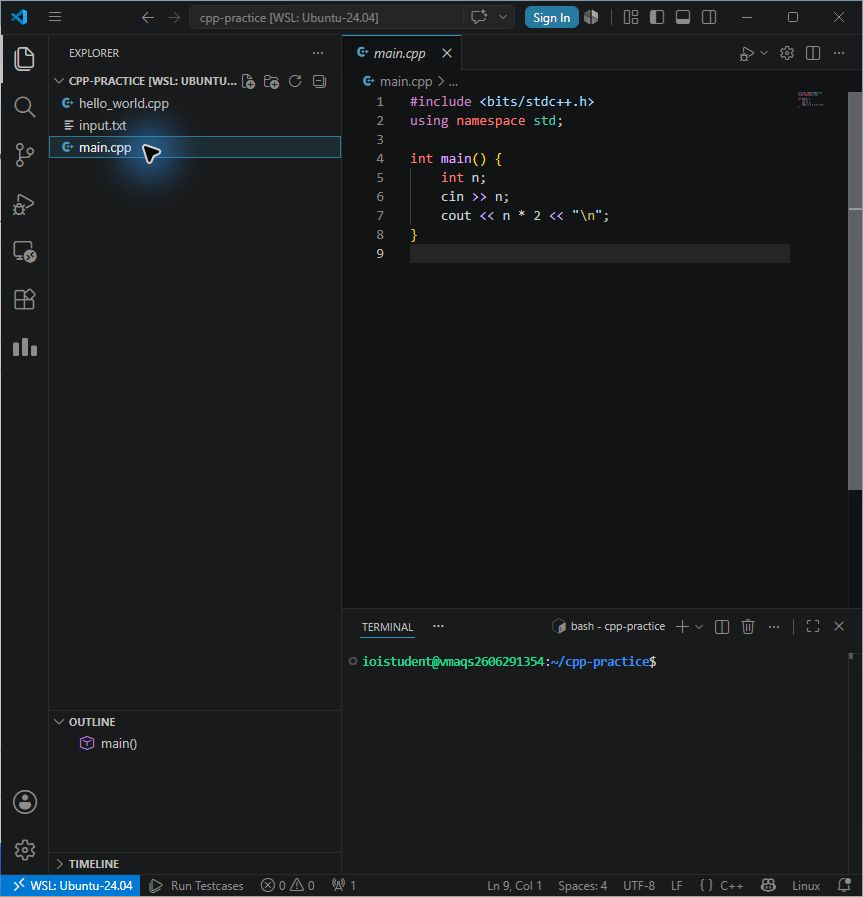Click the WSL: Ubuntu-24.04 remote indicator

[x=71, y=886]
